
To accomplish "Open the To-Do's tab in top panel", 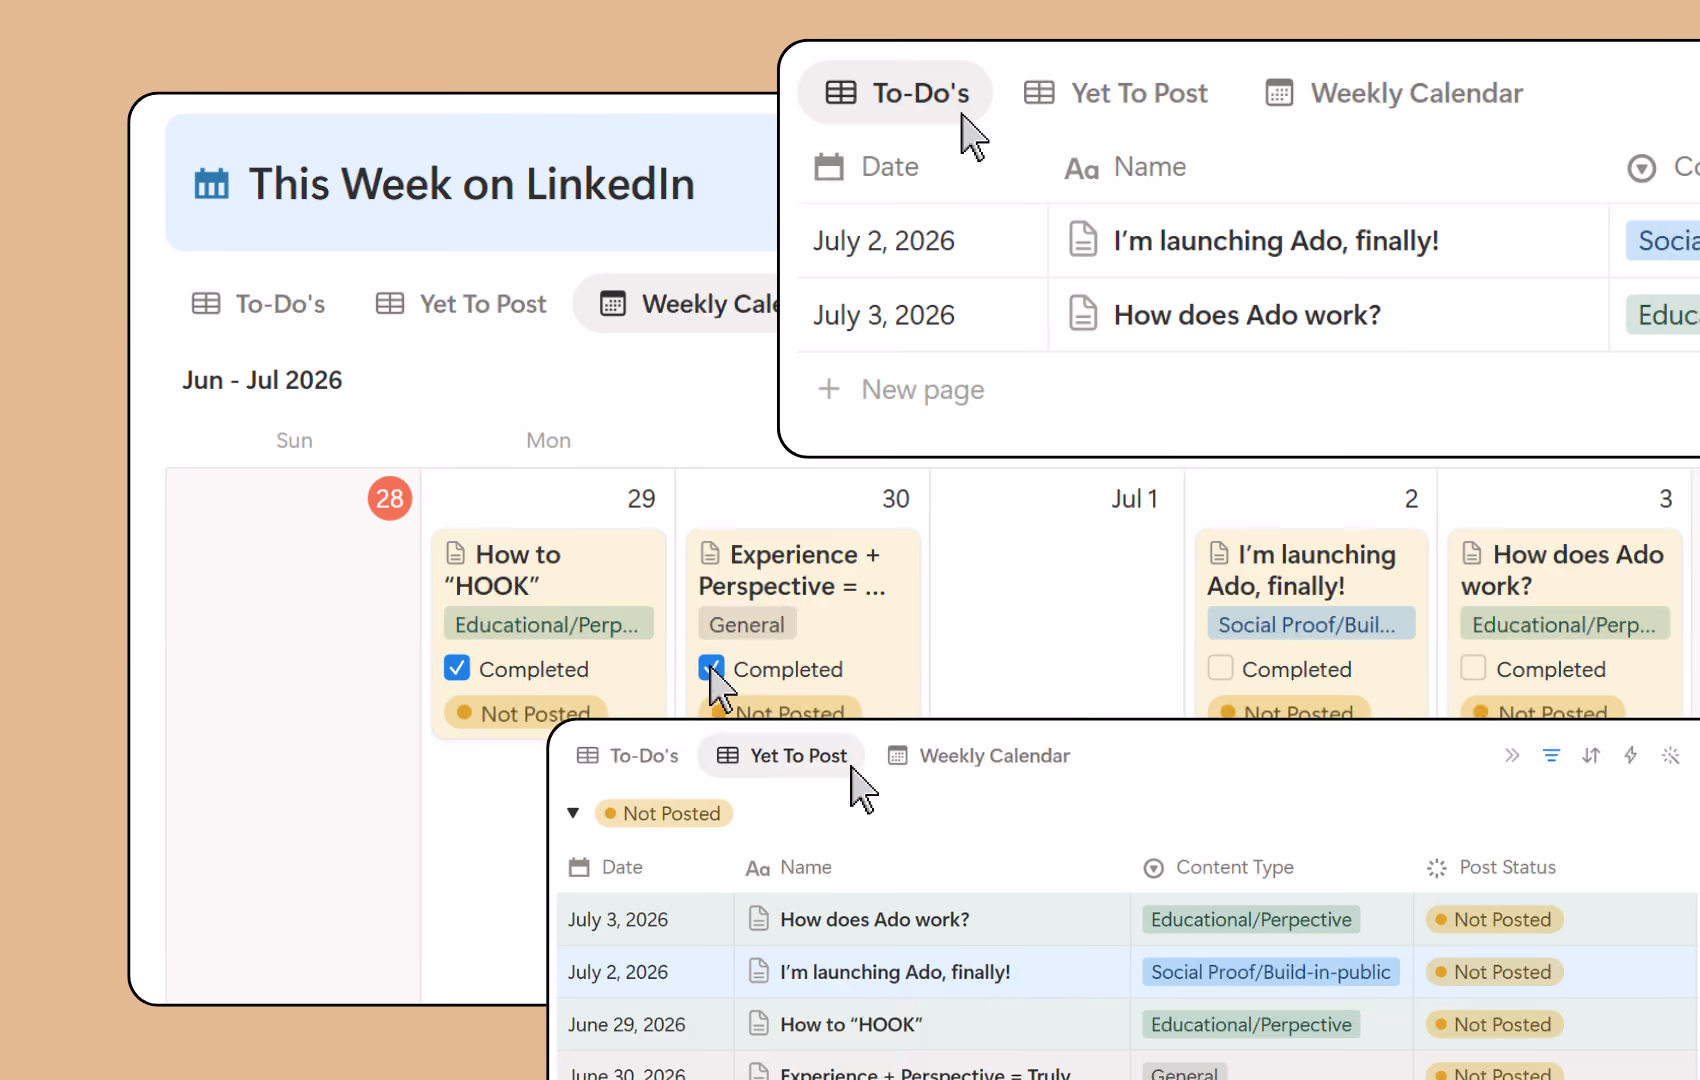I will 896,93.
